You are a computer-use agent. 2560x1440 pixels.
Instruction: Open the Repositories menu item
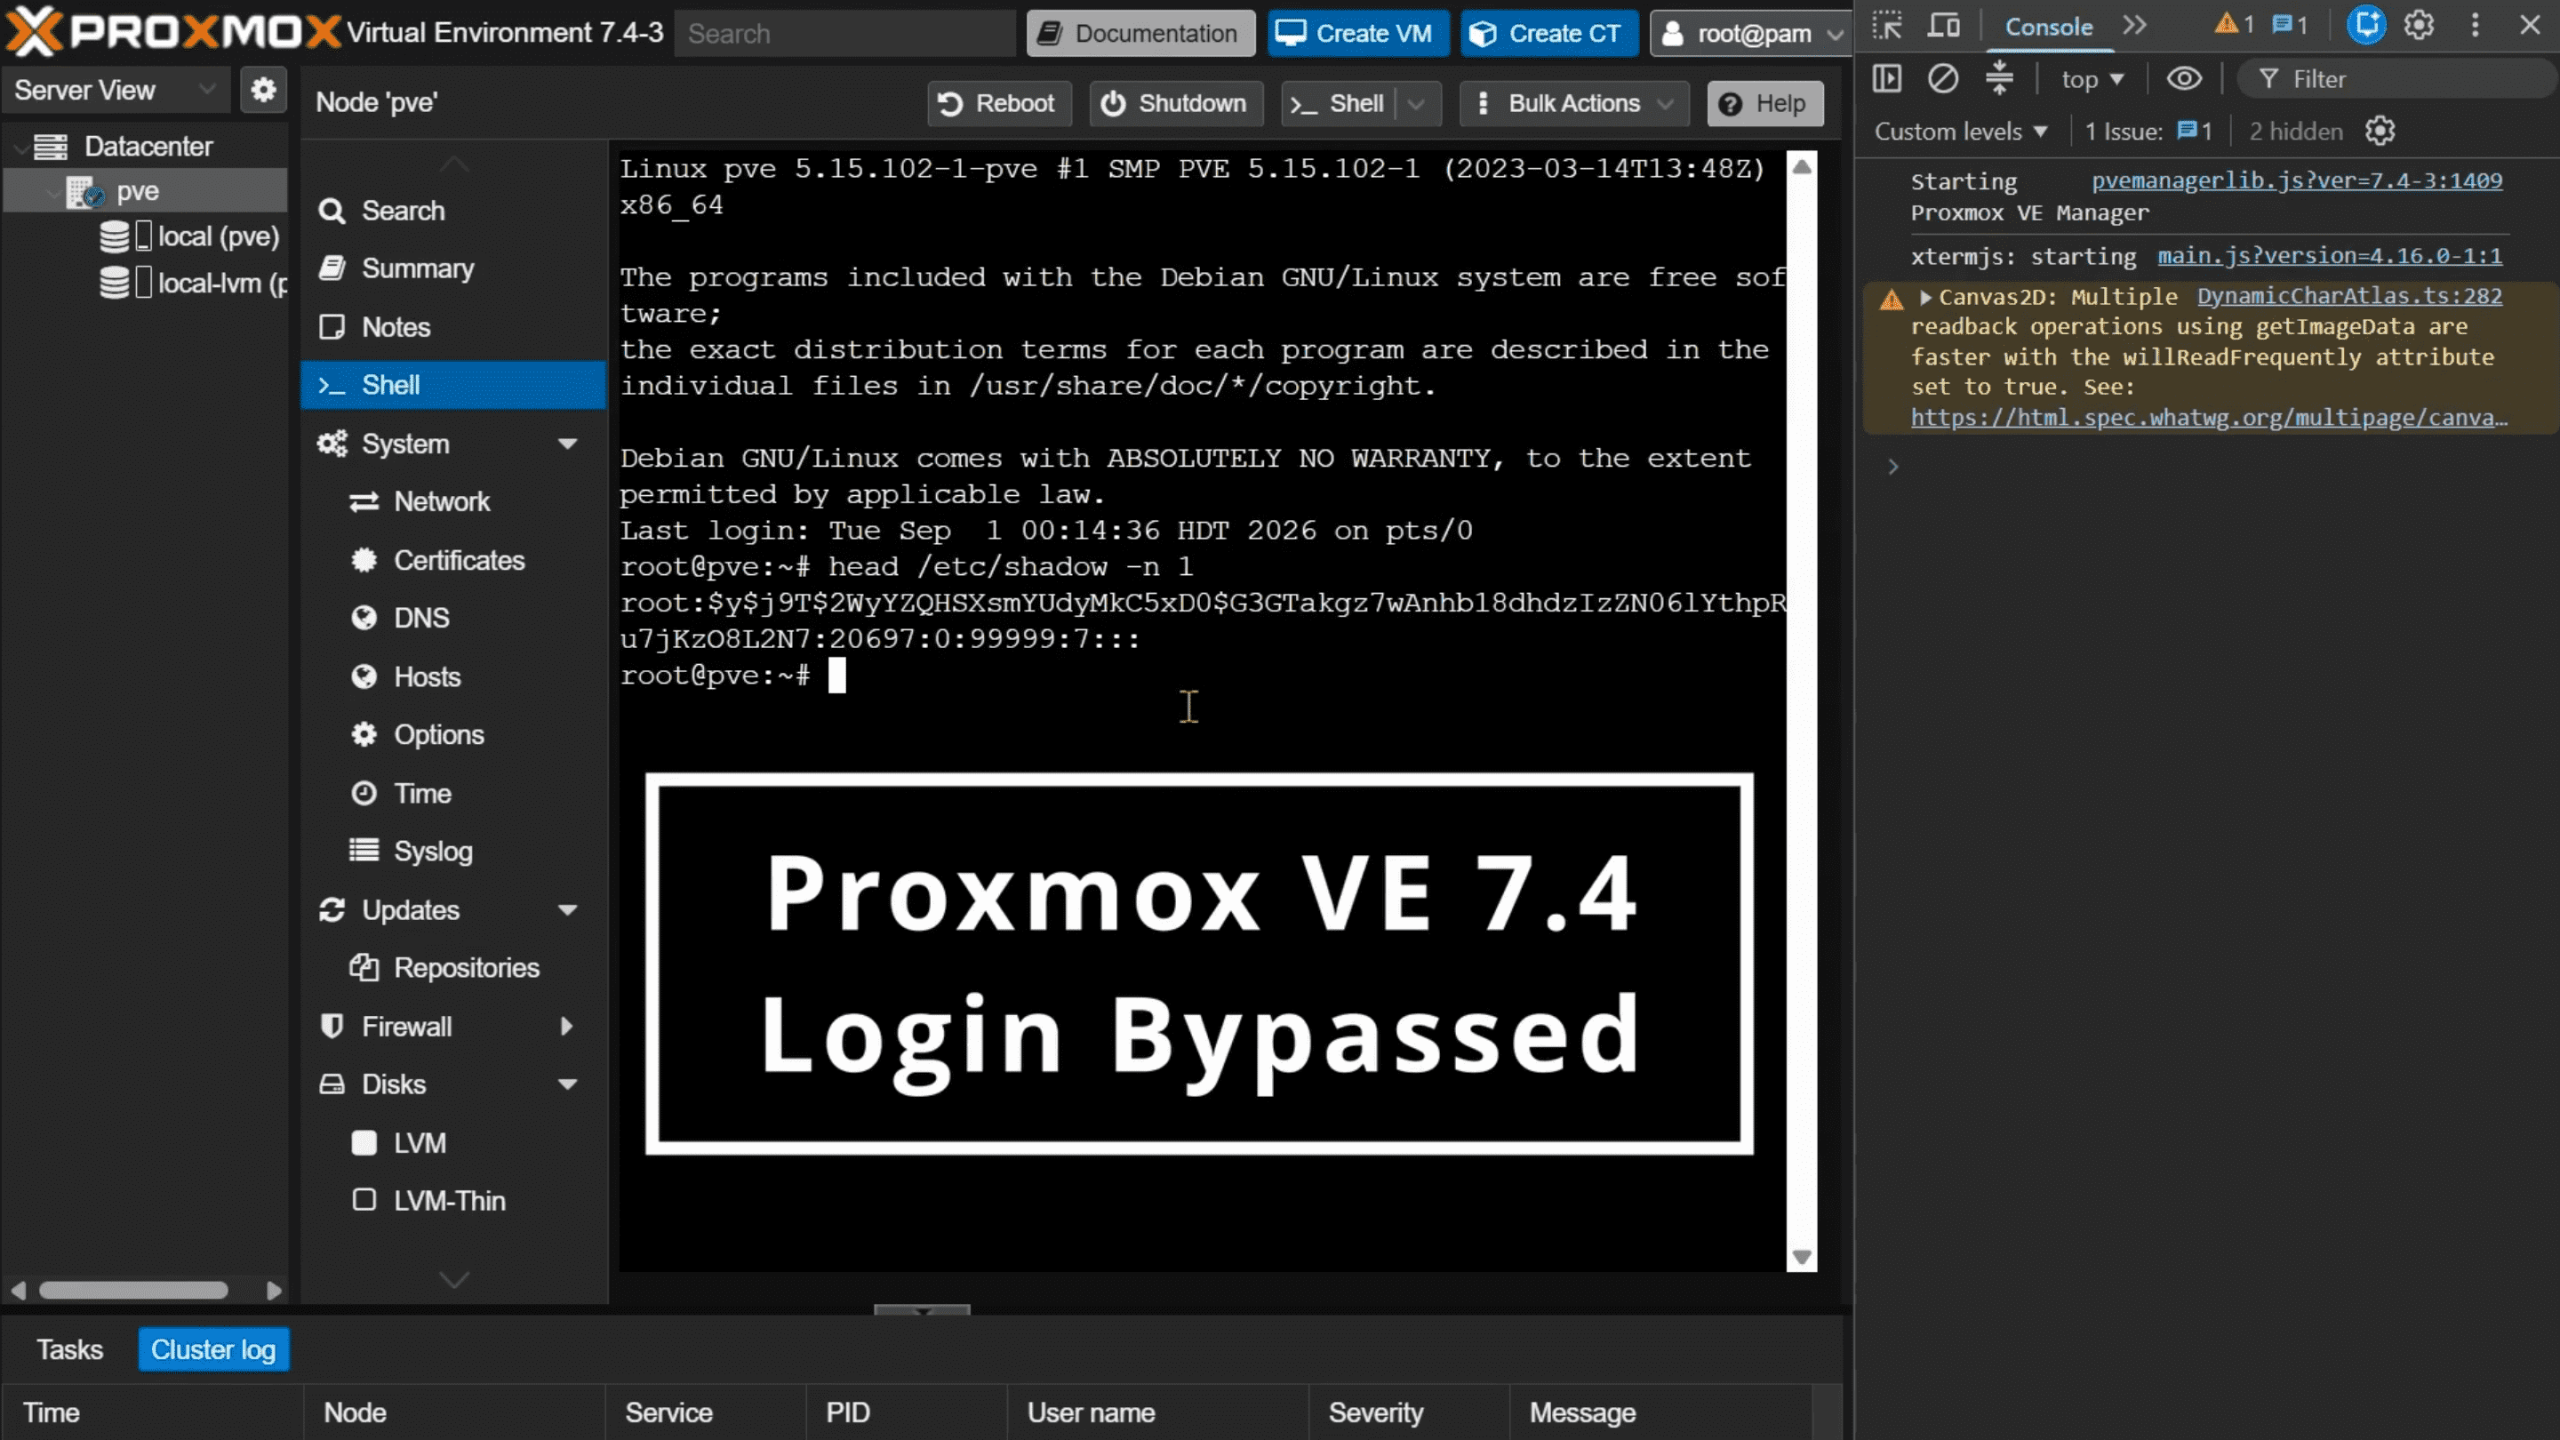(453, 968)
